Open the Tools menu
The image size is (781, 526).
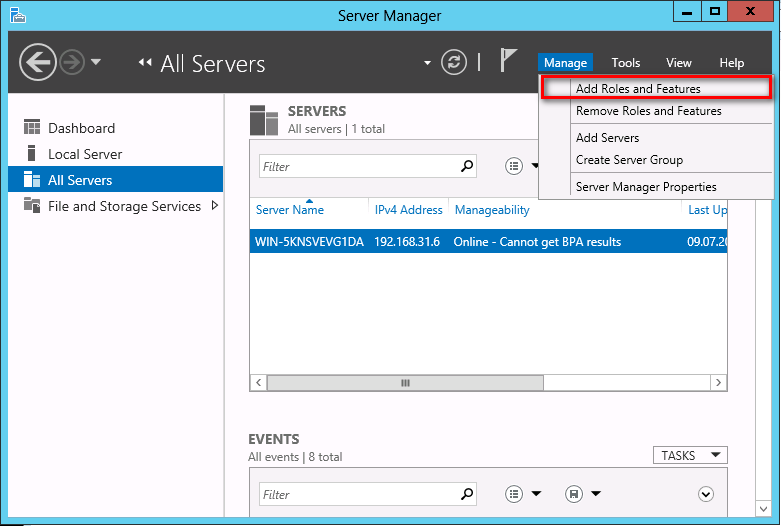pos(626,63)
